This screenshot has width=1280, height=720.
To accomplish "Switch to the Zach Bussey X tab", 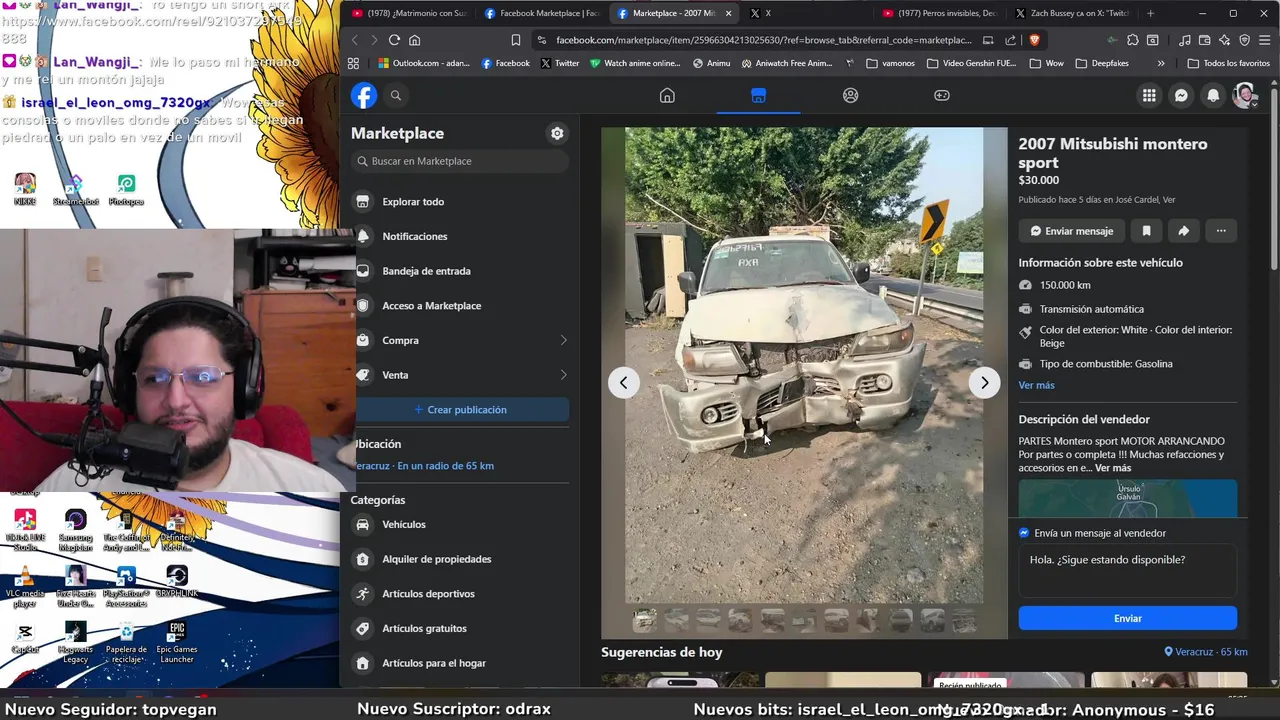I will click(1072, 13).
